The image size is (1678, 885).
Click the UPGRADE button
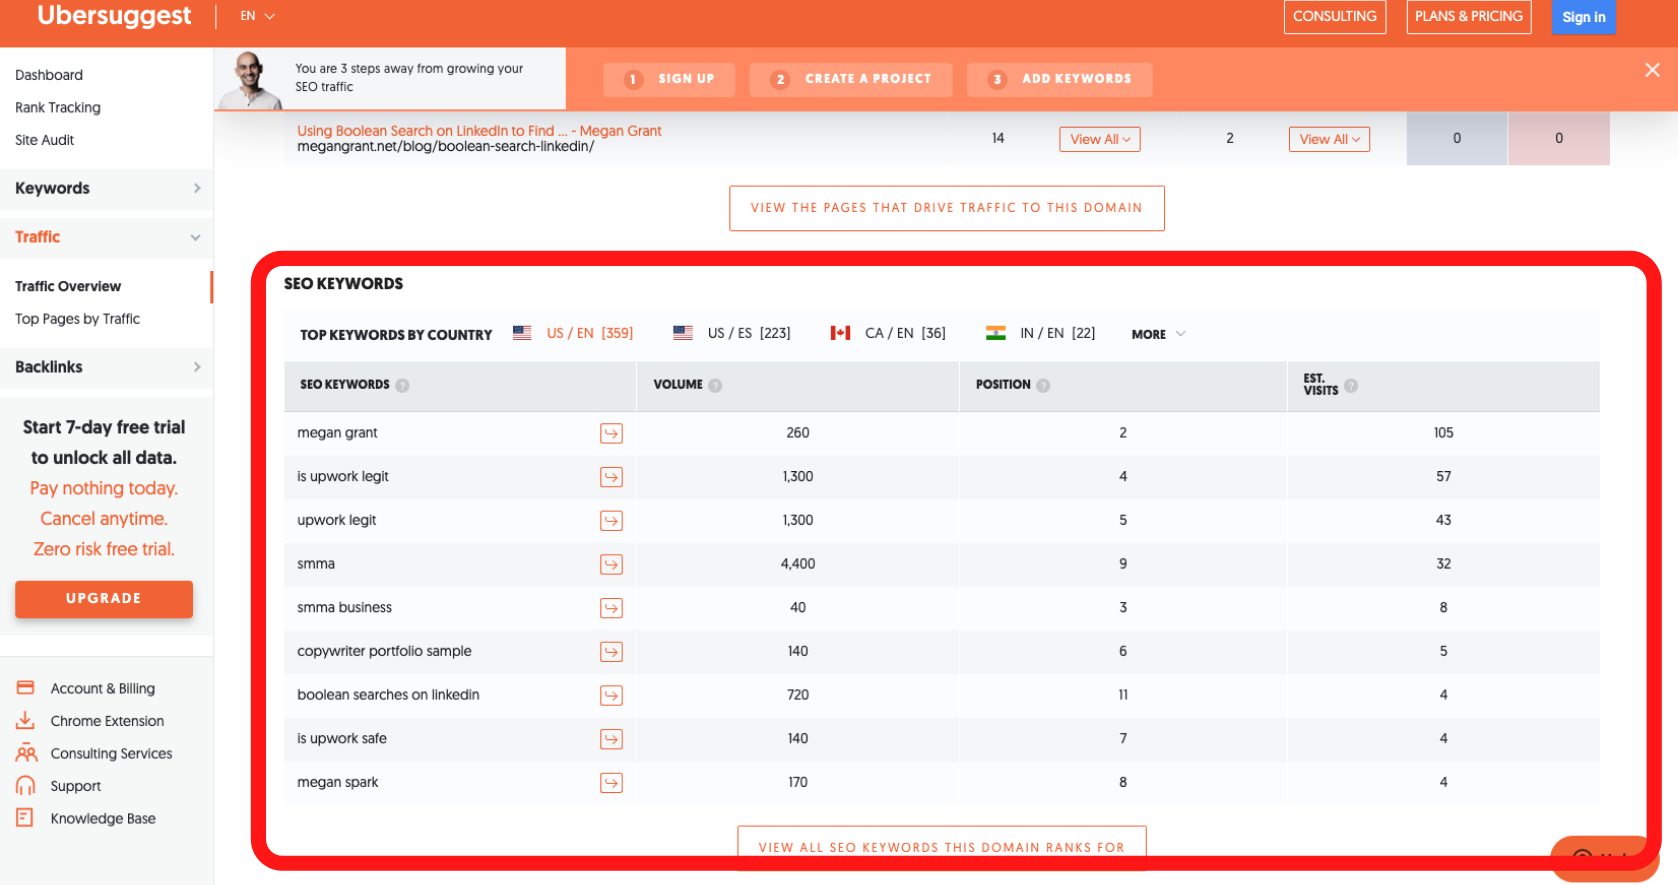pos(104,599)
